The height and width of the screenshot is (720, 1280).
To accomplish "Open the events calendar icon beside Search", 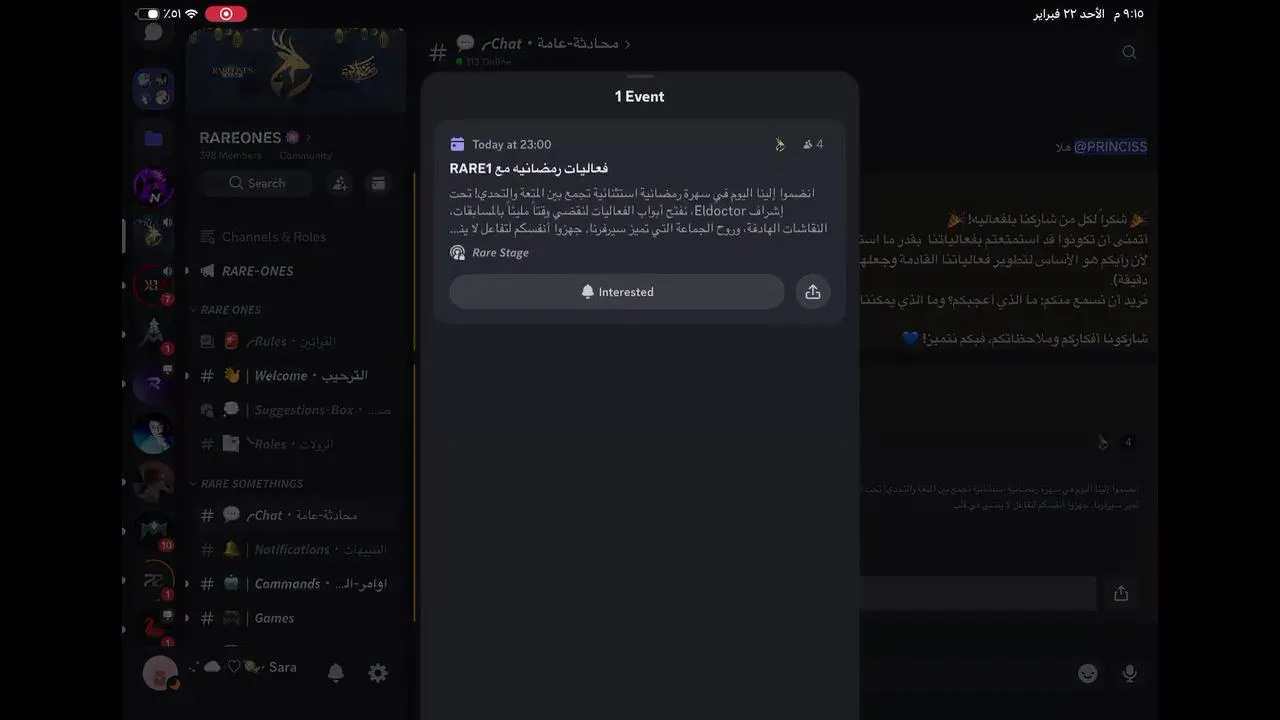I will point(378,183).
